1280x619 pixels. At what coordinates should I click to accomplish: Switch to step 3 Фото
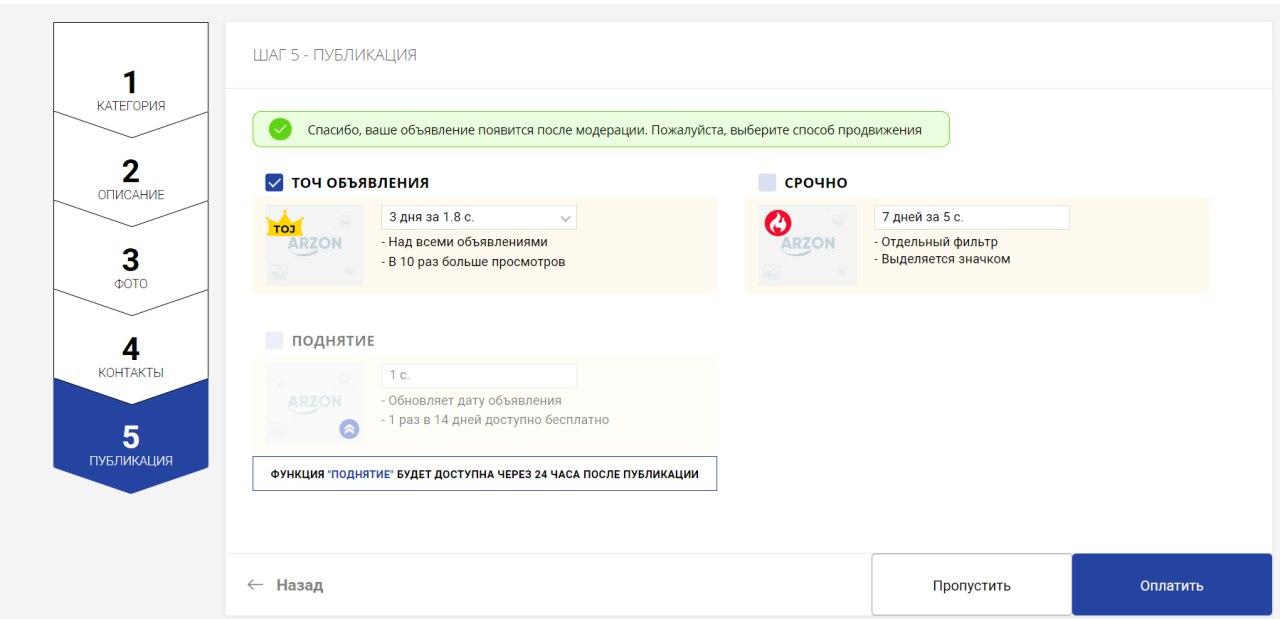(131, 267)
